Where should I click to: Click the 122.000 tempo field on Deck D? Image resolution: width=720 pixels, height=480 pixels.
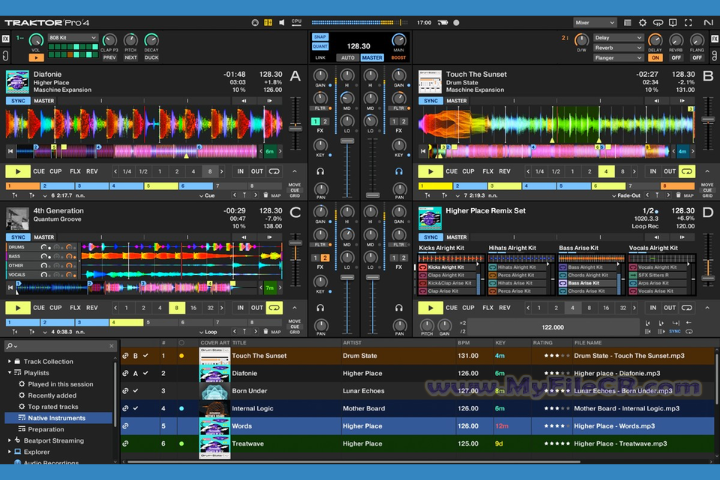[552, 328]
